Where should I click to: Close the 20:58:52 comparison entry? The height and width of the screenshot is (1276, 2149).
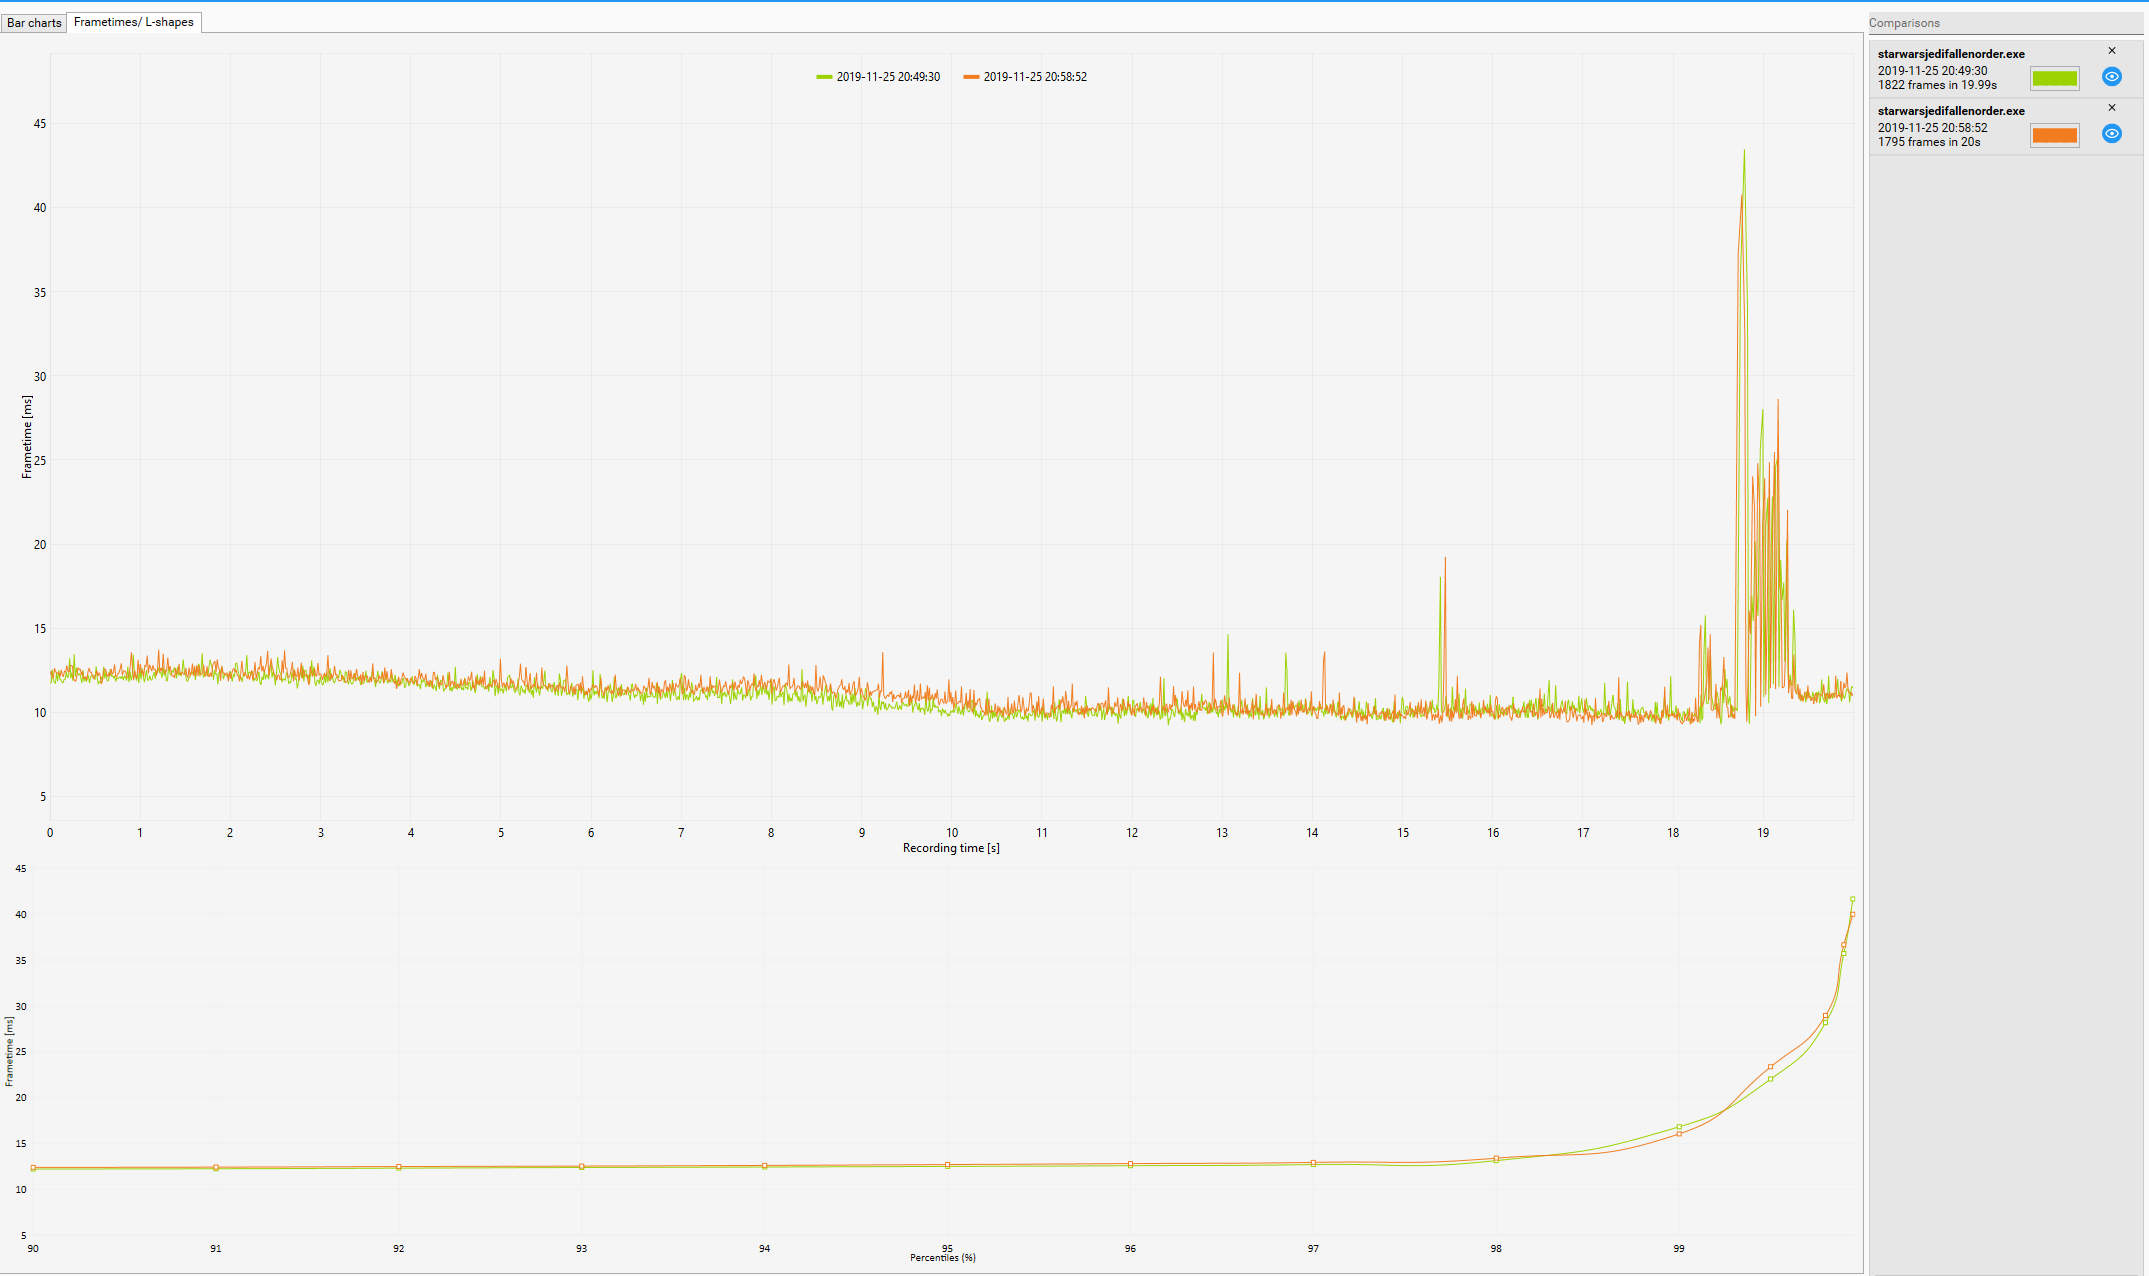[2112, 108]
